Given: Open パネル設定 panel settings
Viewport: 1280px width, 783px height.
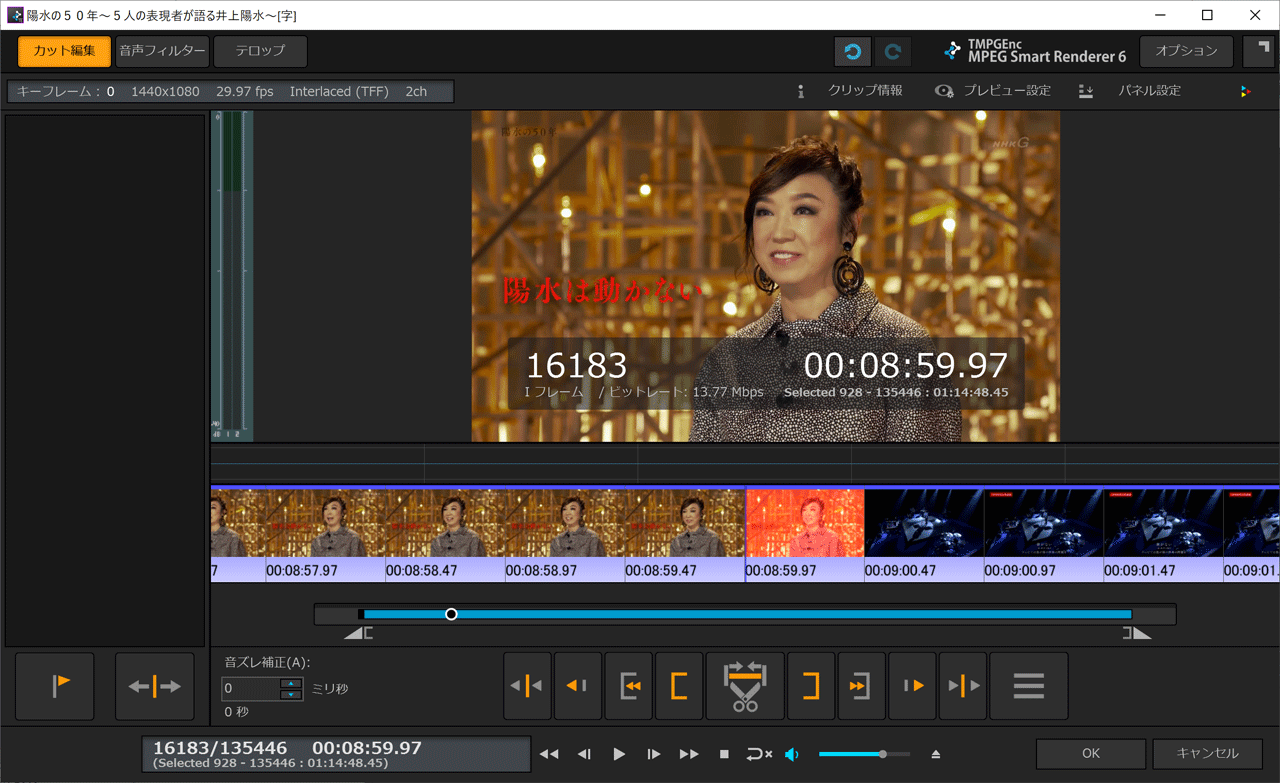Looking at the screenshot, I should pyautogui.click(x=1130, y=91).
